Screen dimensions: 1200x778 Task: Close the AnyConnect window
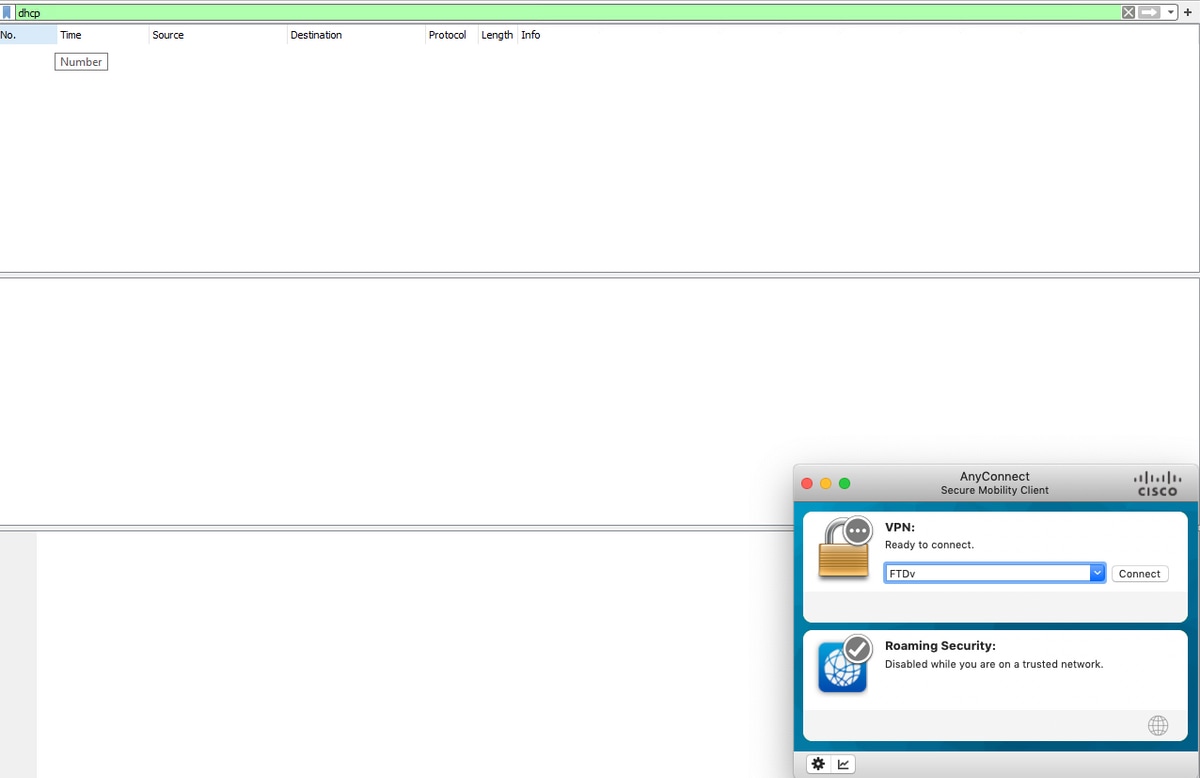(807, 484)
